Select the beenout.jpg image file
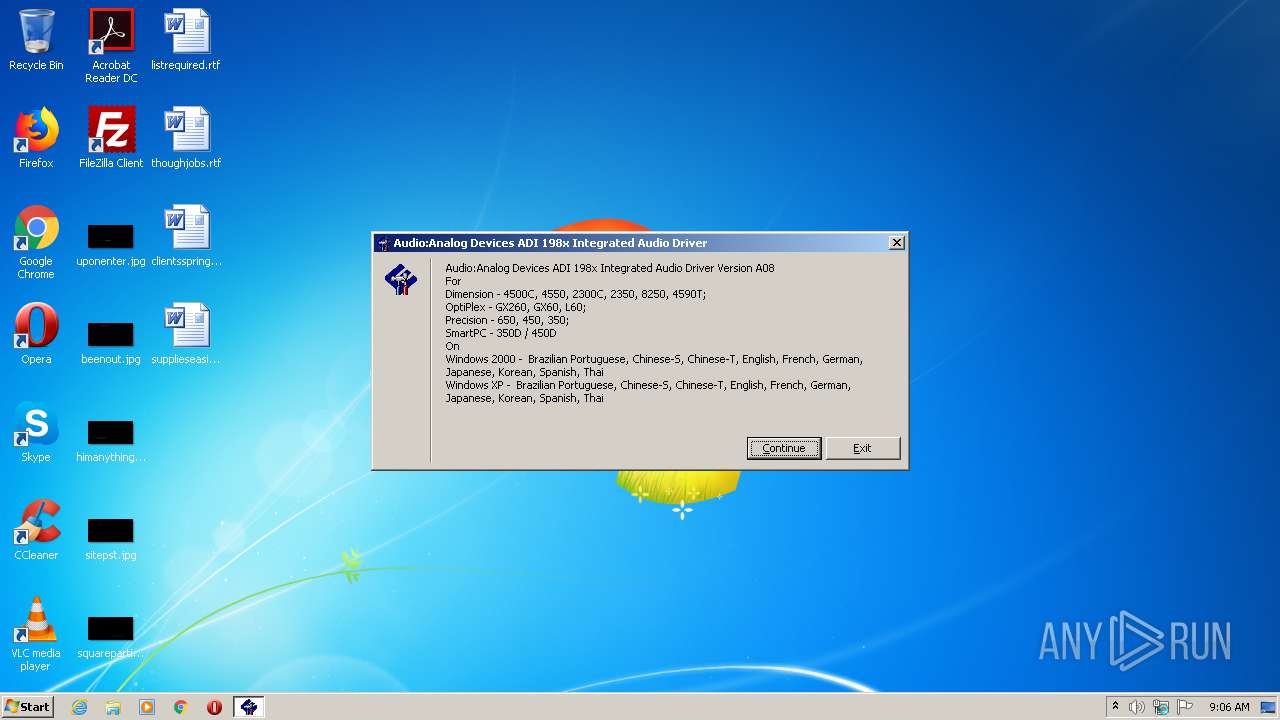This screenshot has height=720, width=1280. click(111, 344)
